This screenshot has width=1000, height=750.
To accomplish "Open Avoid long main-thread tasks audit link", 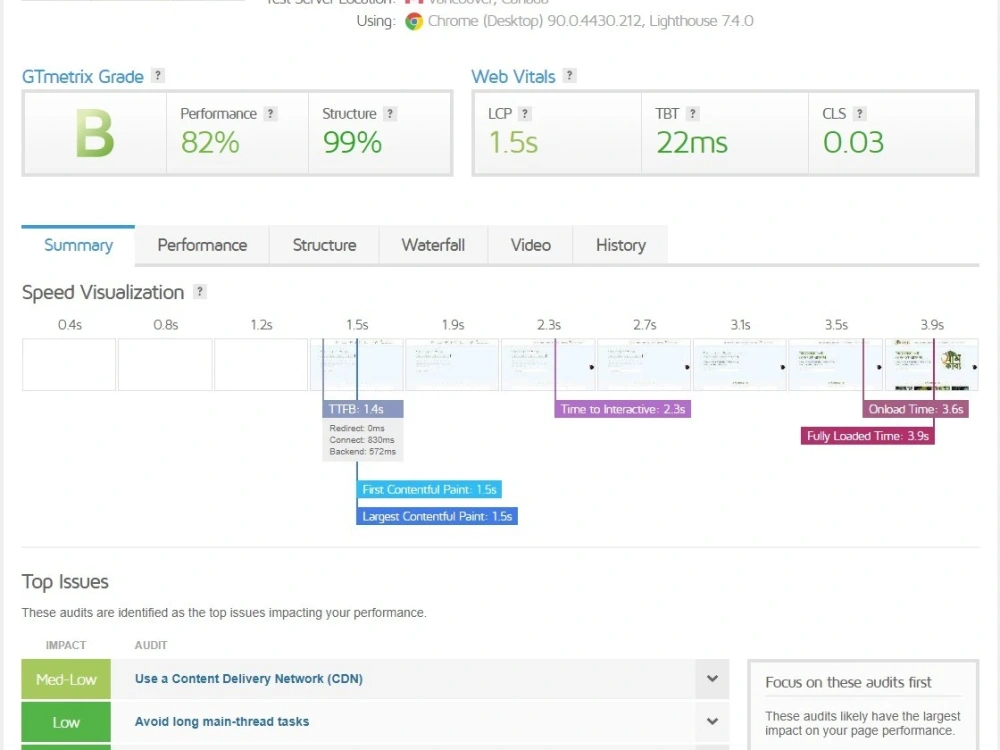I will click(222, 721).
